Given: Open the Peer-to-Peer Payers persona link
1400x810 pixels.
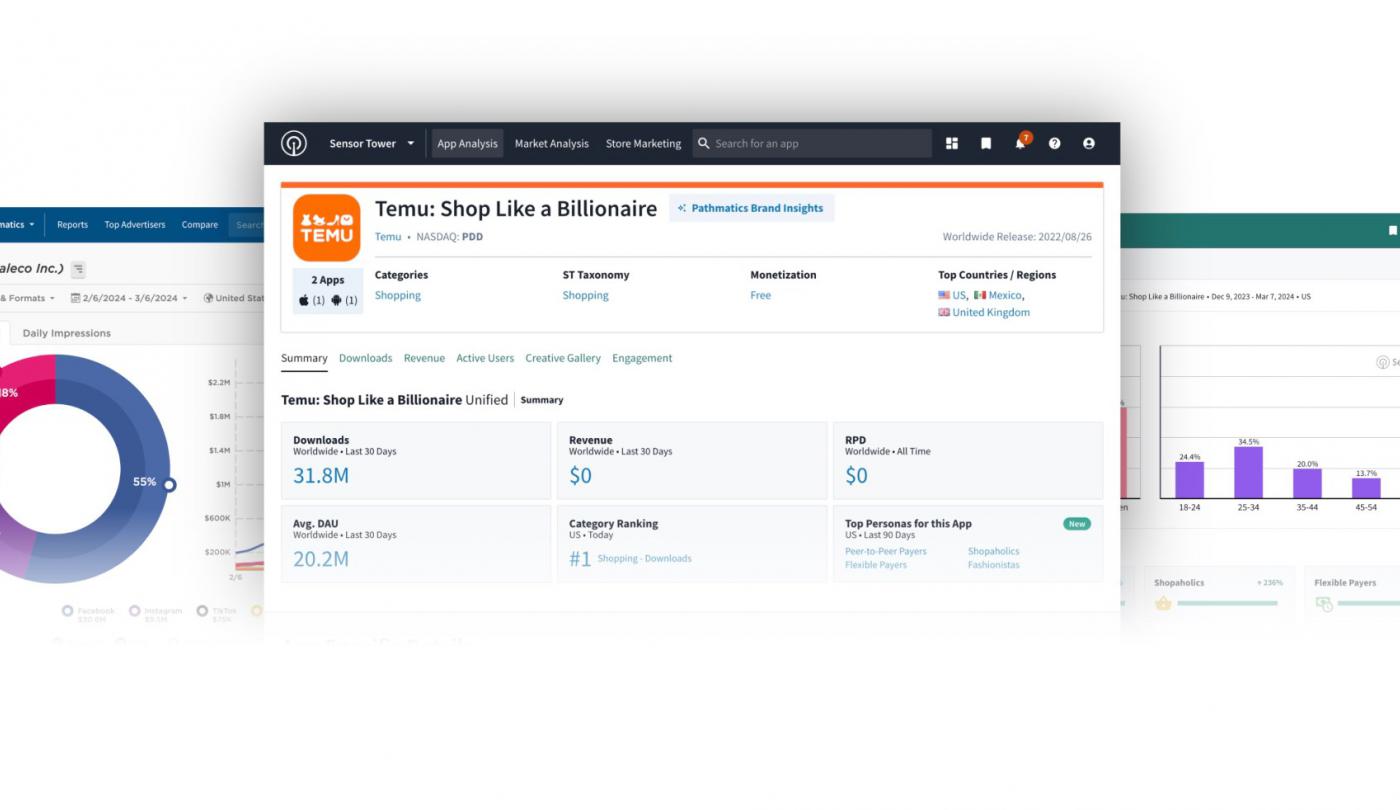Looking at the screenshot, I should [x=886, y=551].
